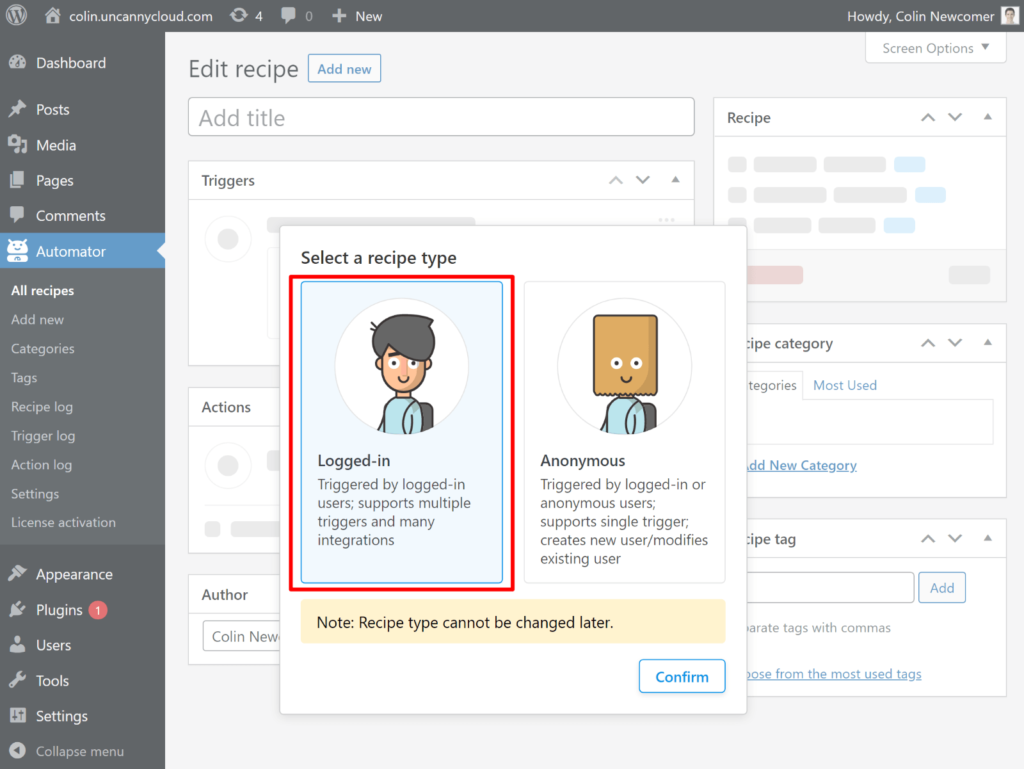Viewport: 1024px width, 769px height.
Task: Click the recipe tag text input
Action: [829, 588]
